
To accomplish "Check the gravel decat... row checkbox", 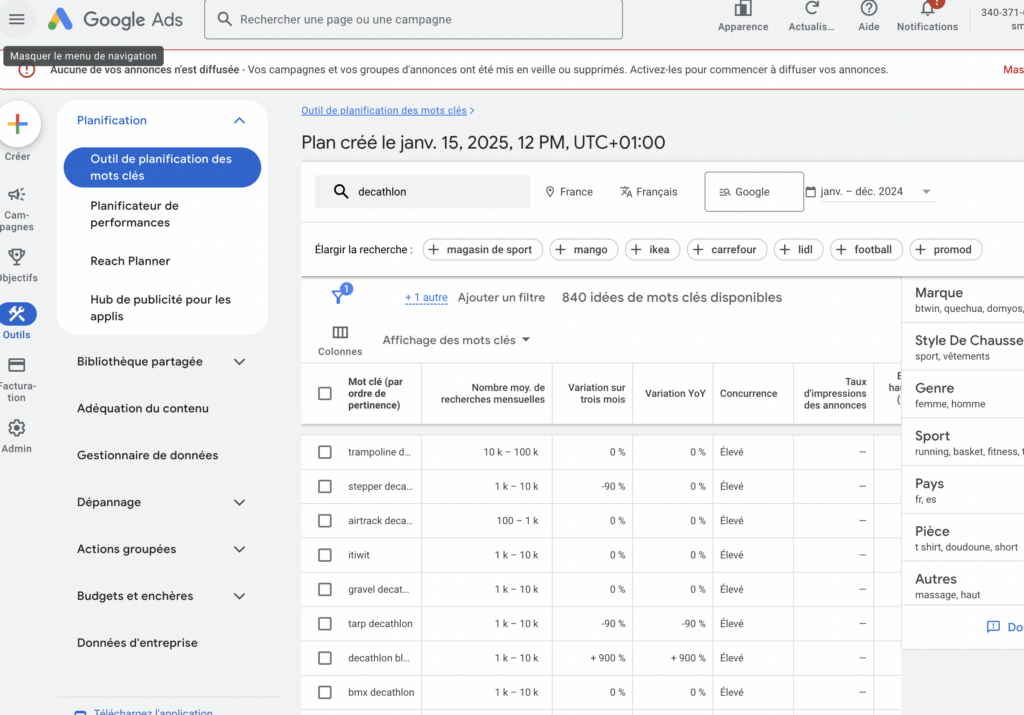I will (325, 589).
